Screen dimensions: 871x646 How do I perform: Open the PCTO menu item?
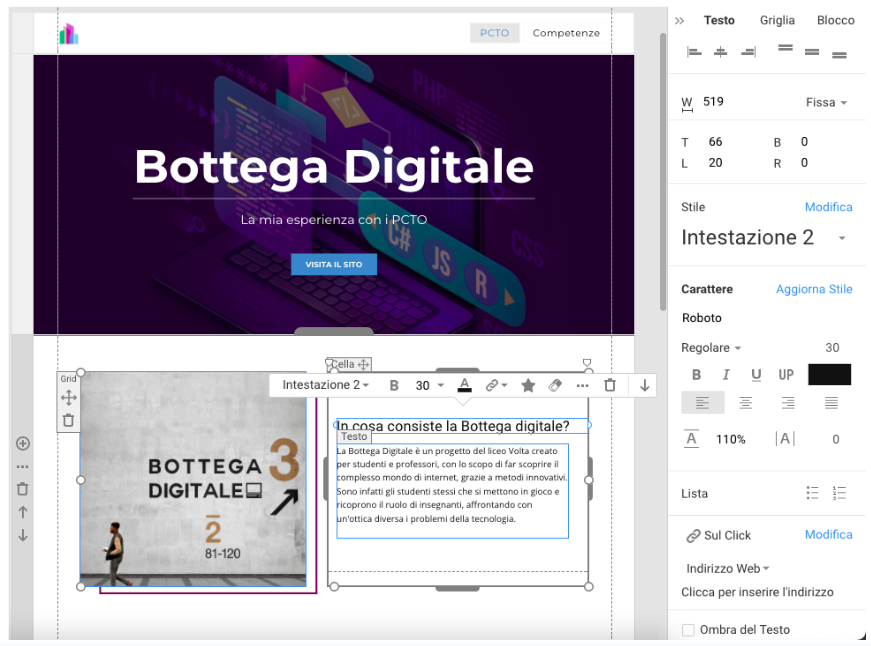point(494,33)
